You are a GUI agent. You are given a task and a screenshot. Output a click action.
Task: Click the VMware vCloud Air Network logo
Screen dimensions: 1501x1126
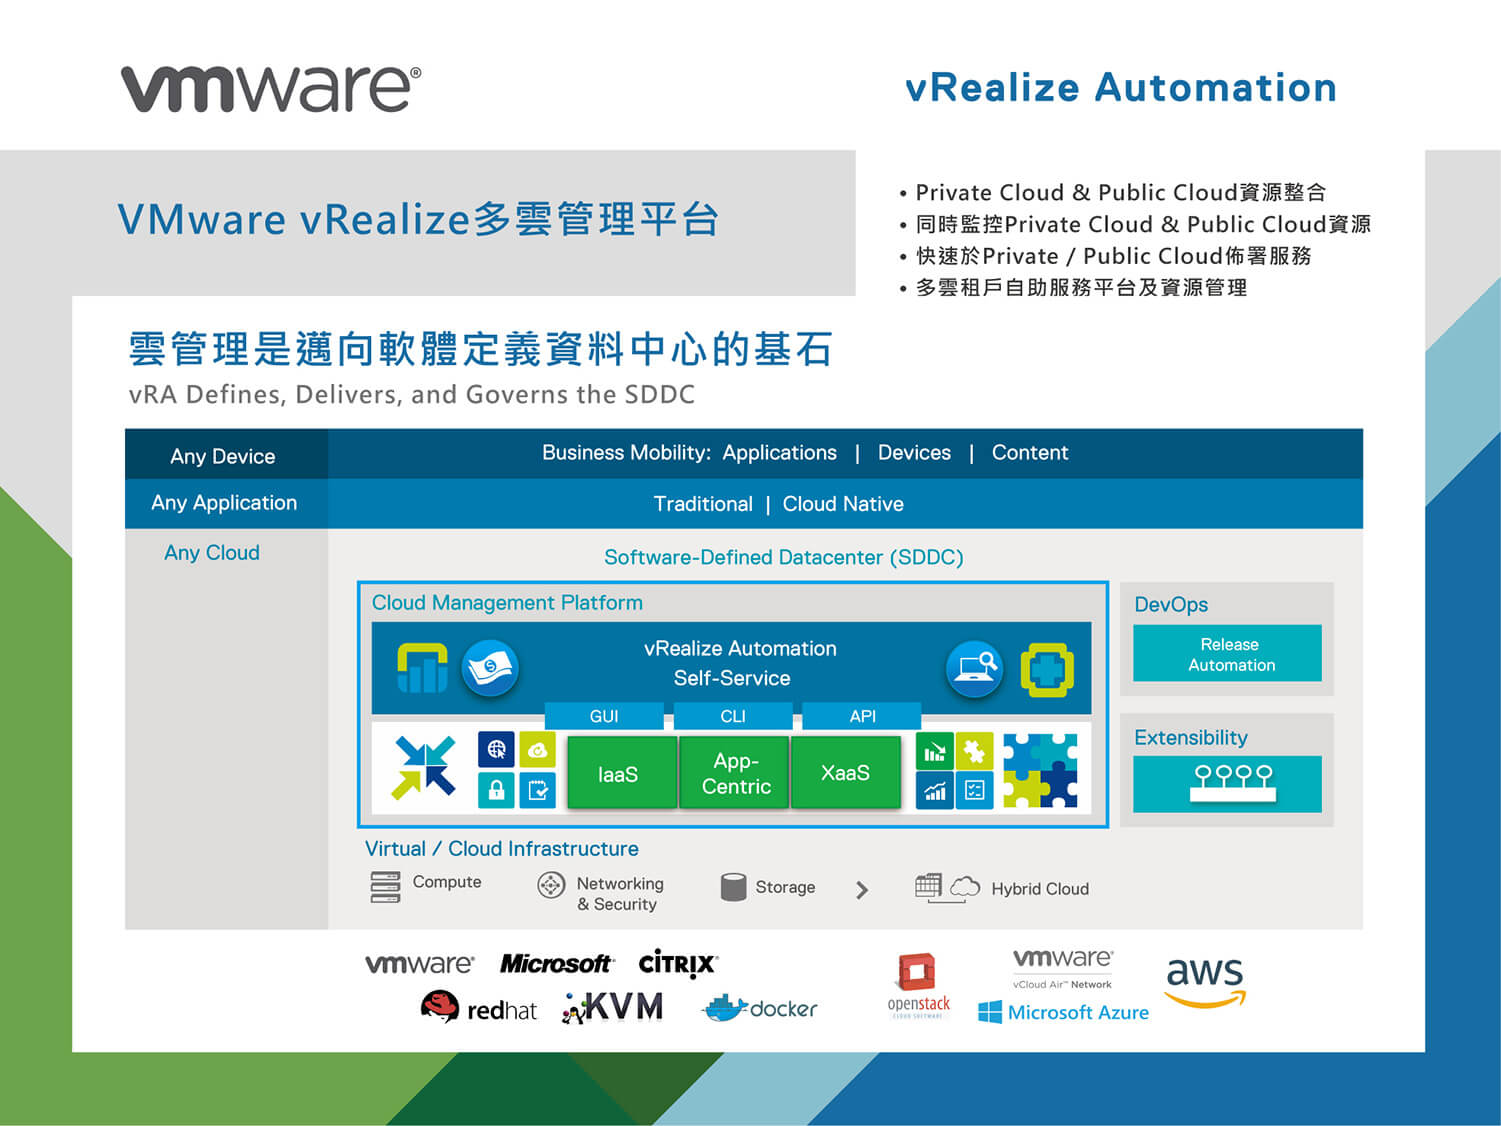click(x=1062, y=968)
